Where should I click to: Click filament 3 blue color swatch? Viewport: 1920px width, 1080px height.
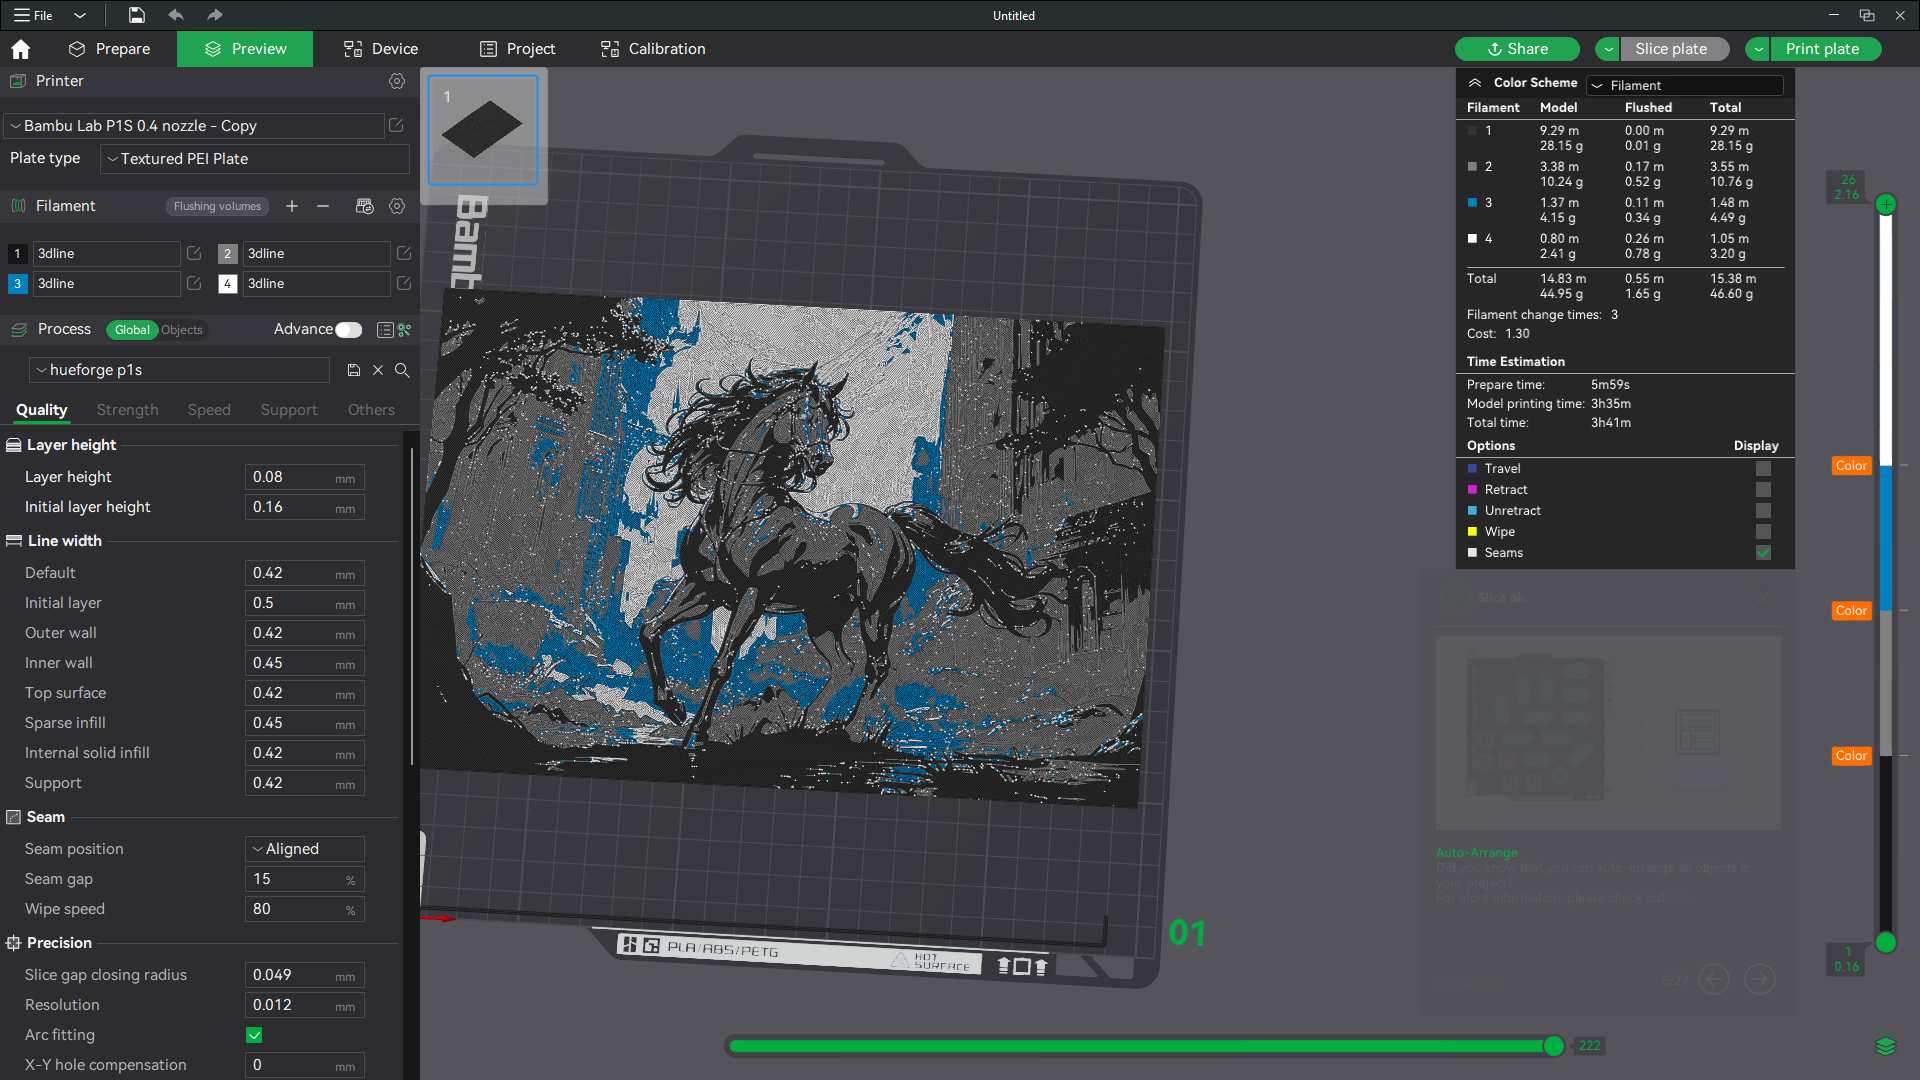point(17,284)
